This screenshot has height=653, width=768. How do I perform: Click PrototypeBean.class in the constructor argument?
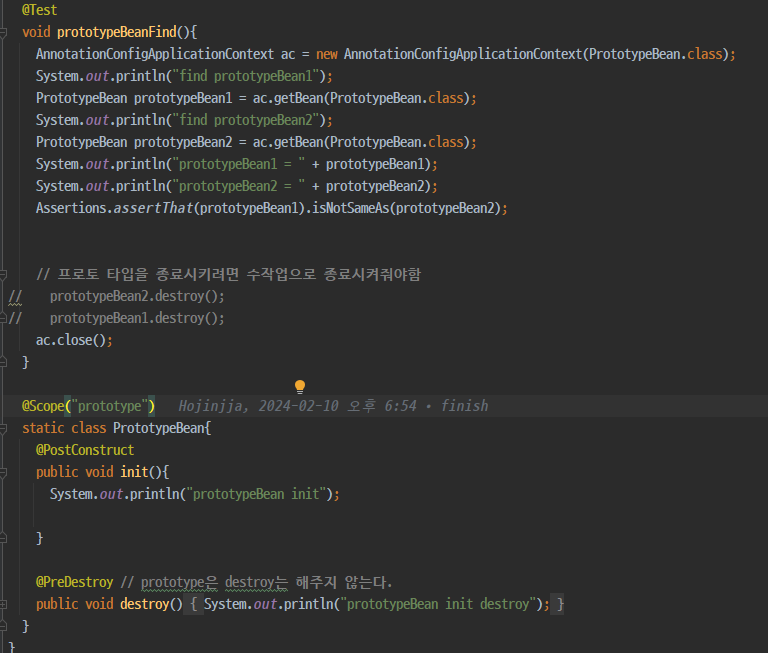(655, 54)
